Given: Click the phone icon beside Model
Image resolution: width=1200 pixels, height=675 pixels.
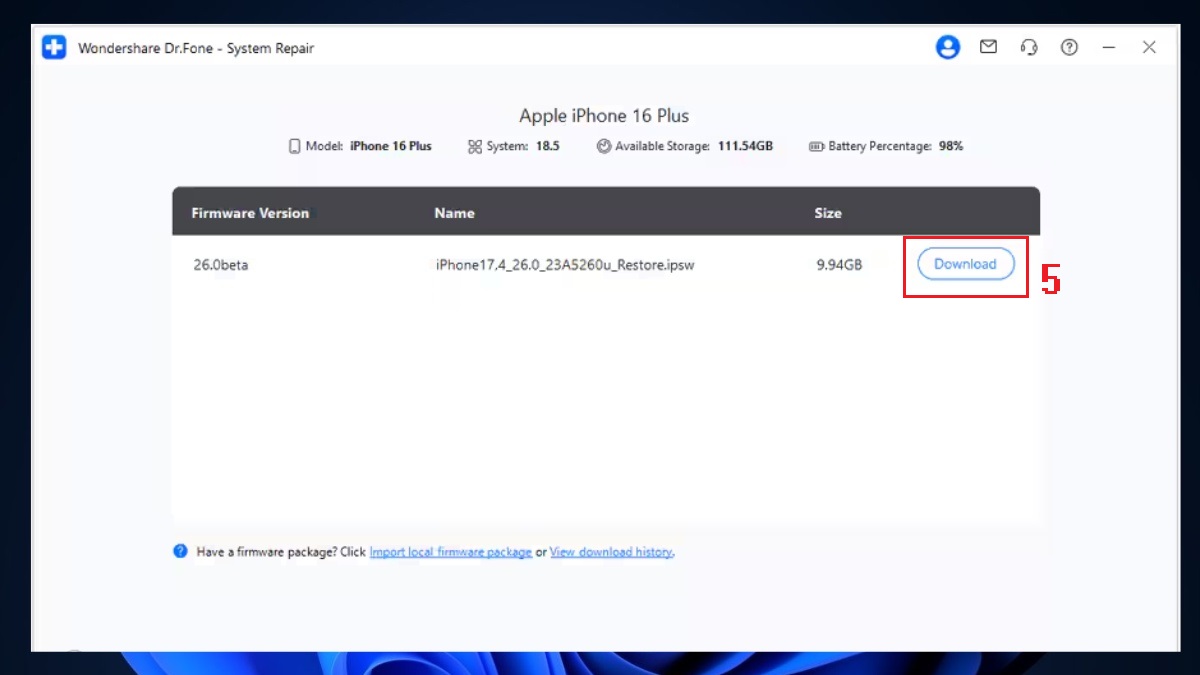Looking at the screenshot, I should coord(295,146).
